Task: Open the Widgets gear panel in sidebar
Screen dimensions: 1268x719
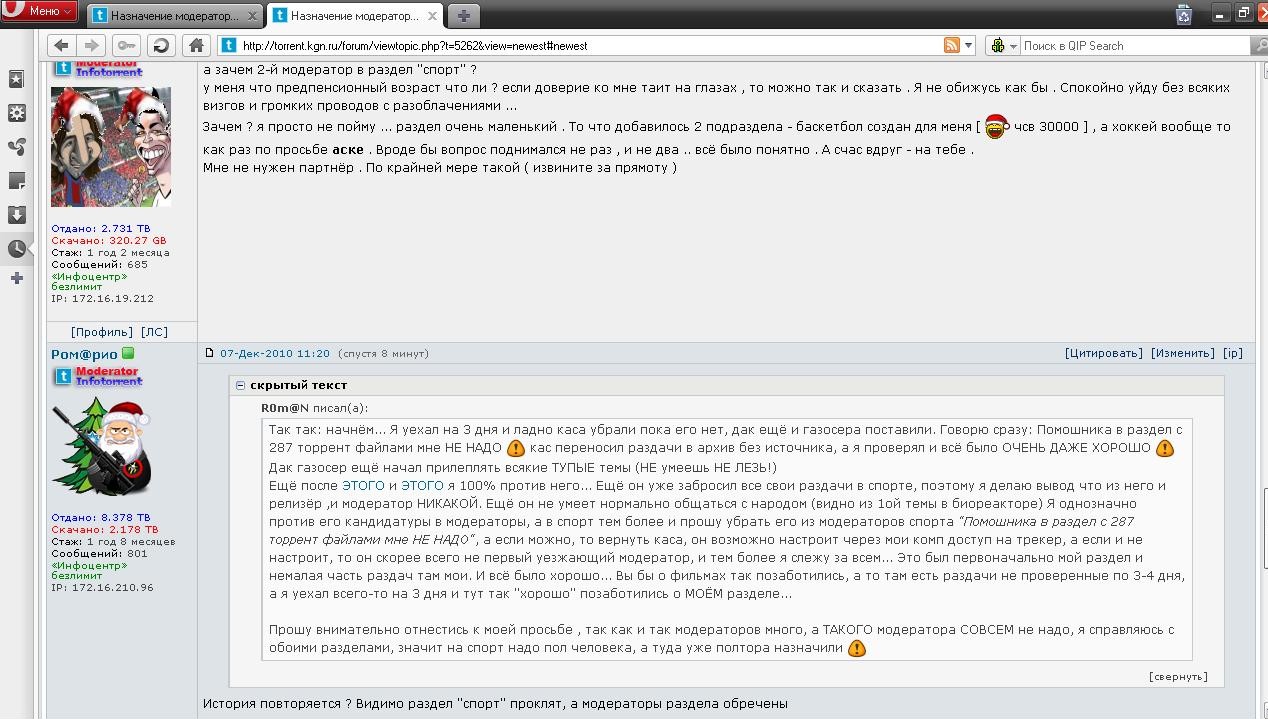Action: (16, 114)
